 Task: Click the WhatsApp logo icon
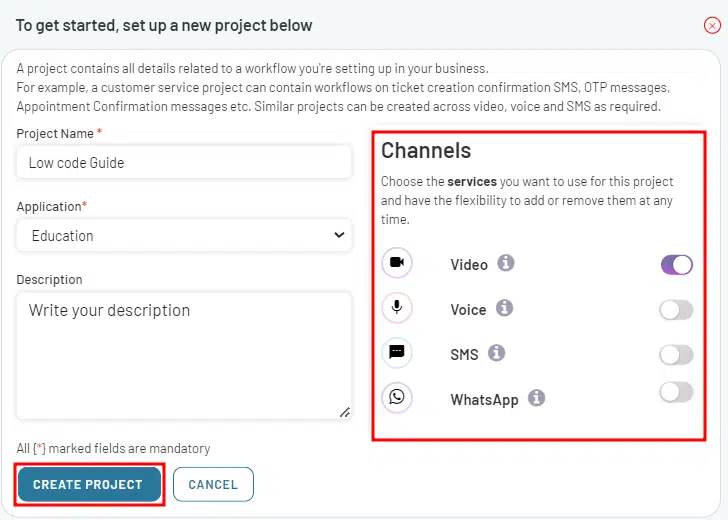point(396,397)
